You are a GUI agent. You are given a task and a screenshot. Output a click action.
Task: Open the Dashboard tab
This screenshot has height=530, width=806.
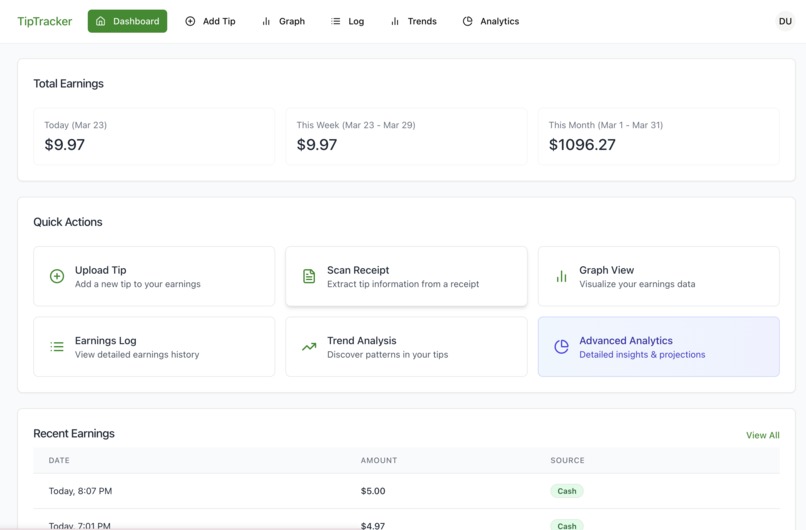(x=127, y=21)
